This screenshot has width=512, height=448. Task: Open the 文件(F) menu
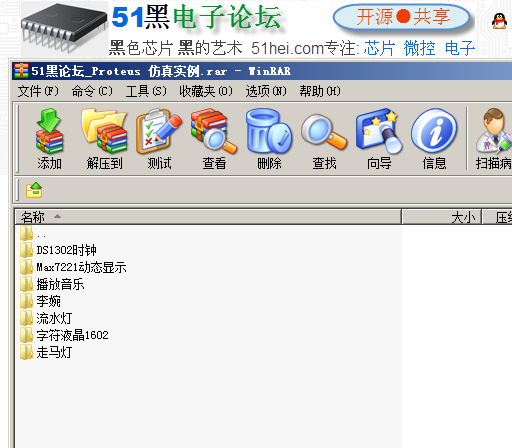click(x=38, y=91)
